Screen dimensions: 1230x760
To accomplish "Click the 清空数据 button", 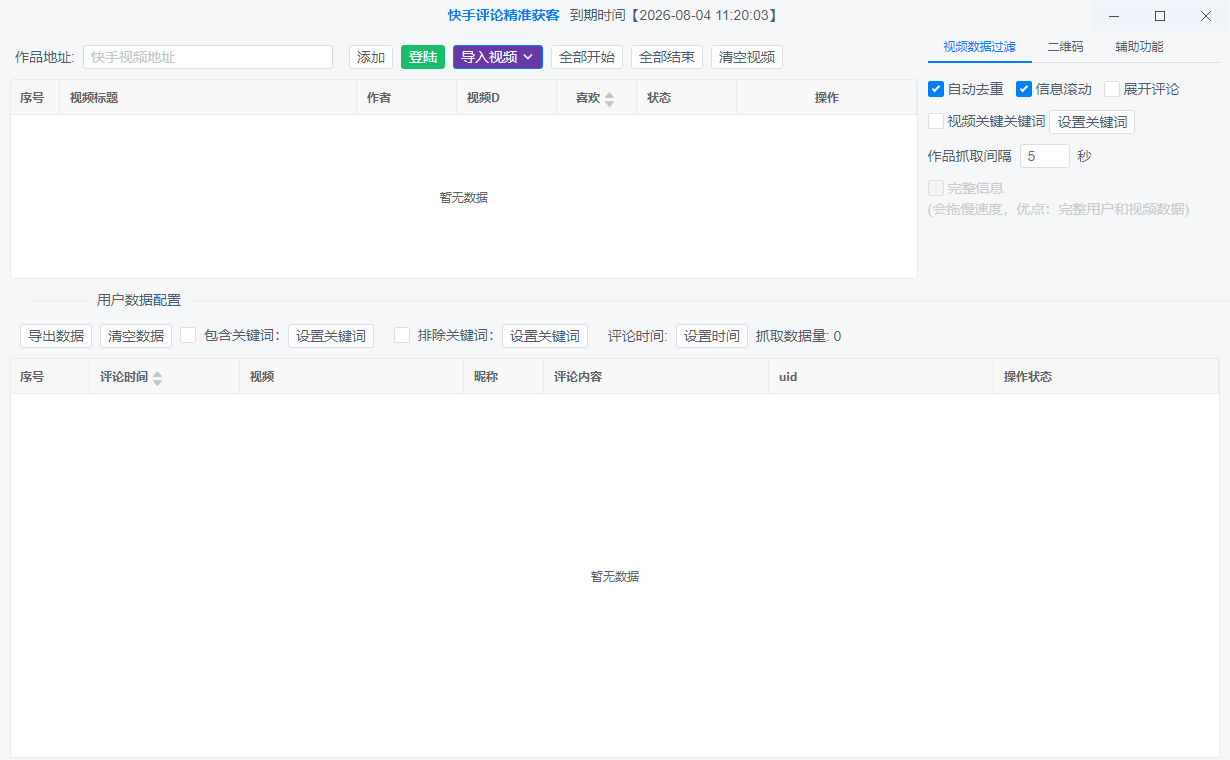I will coord(136,336).
